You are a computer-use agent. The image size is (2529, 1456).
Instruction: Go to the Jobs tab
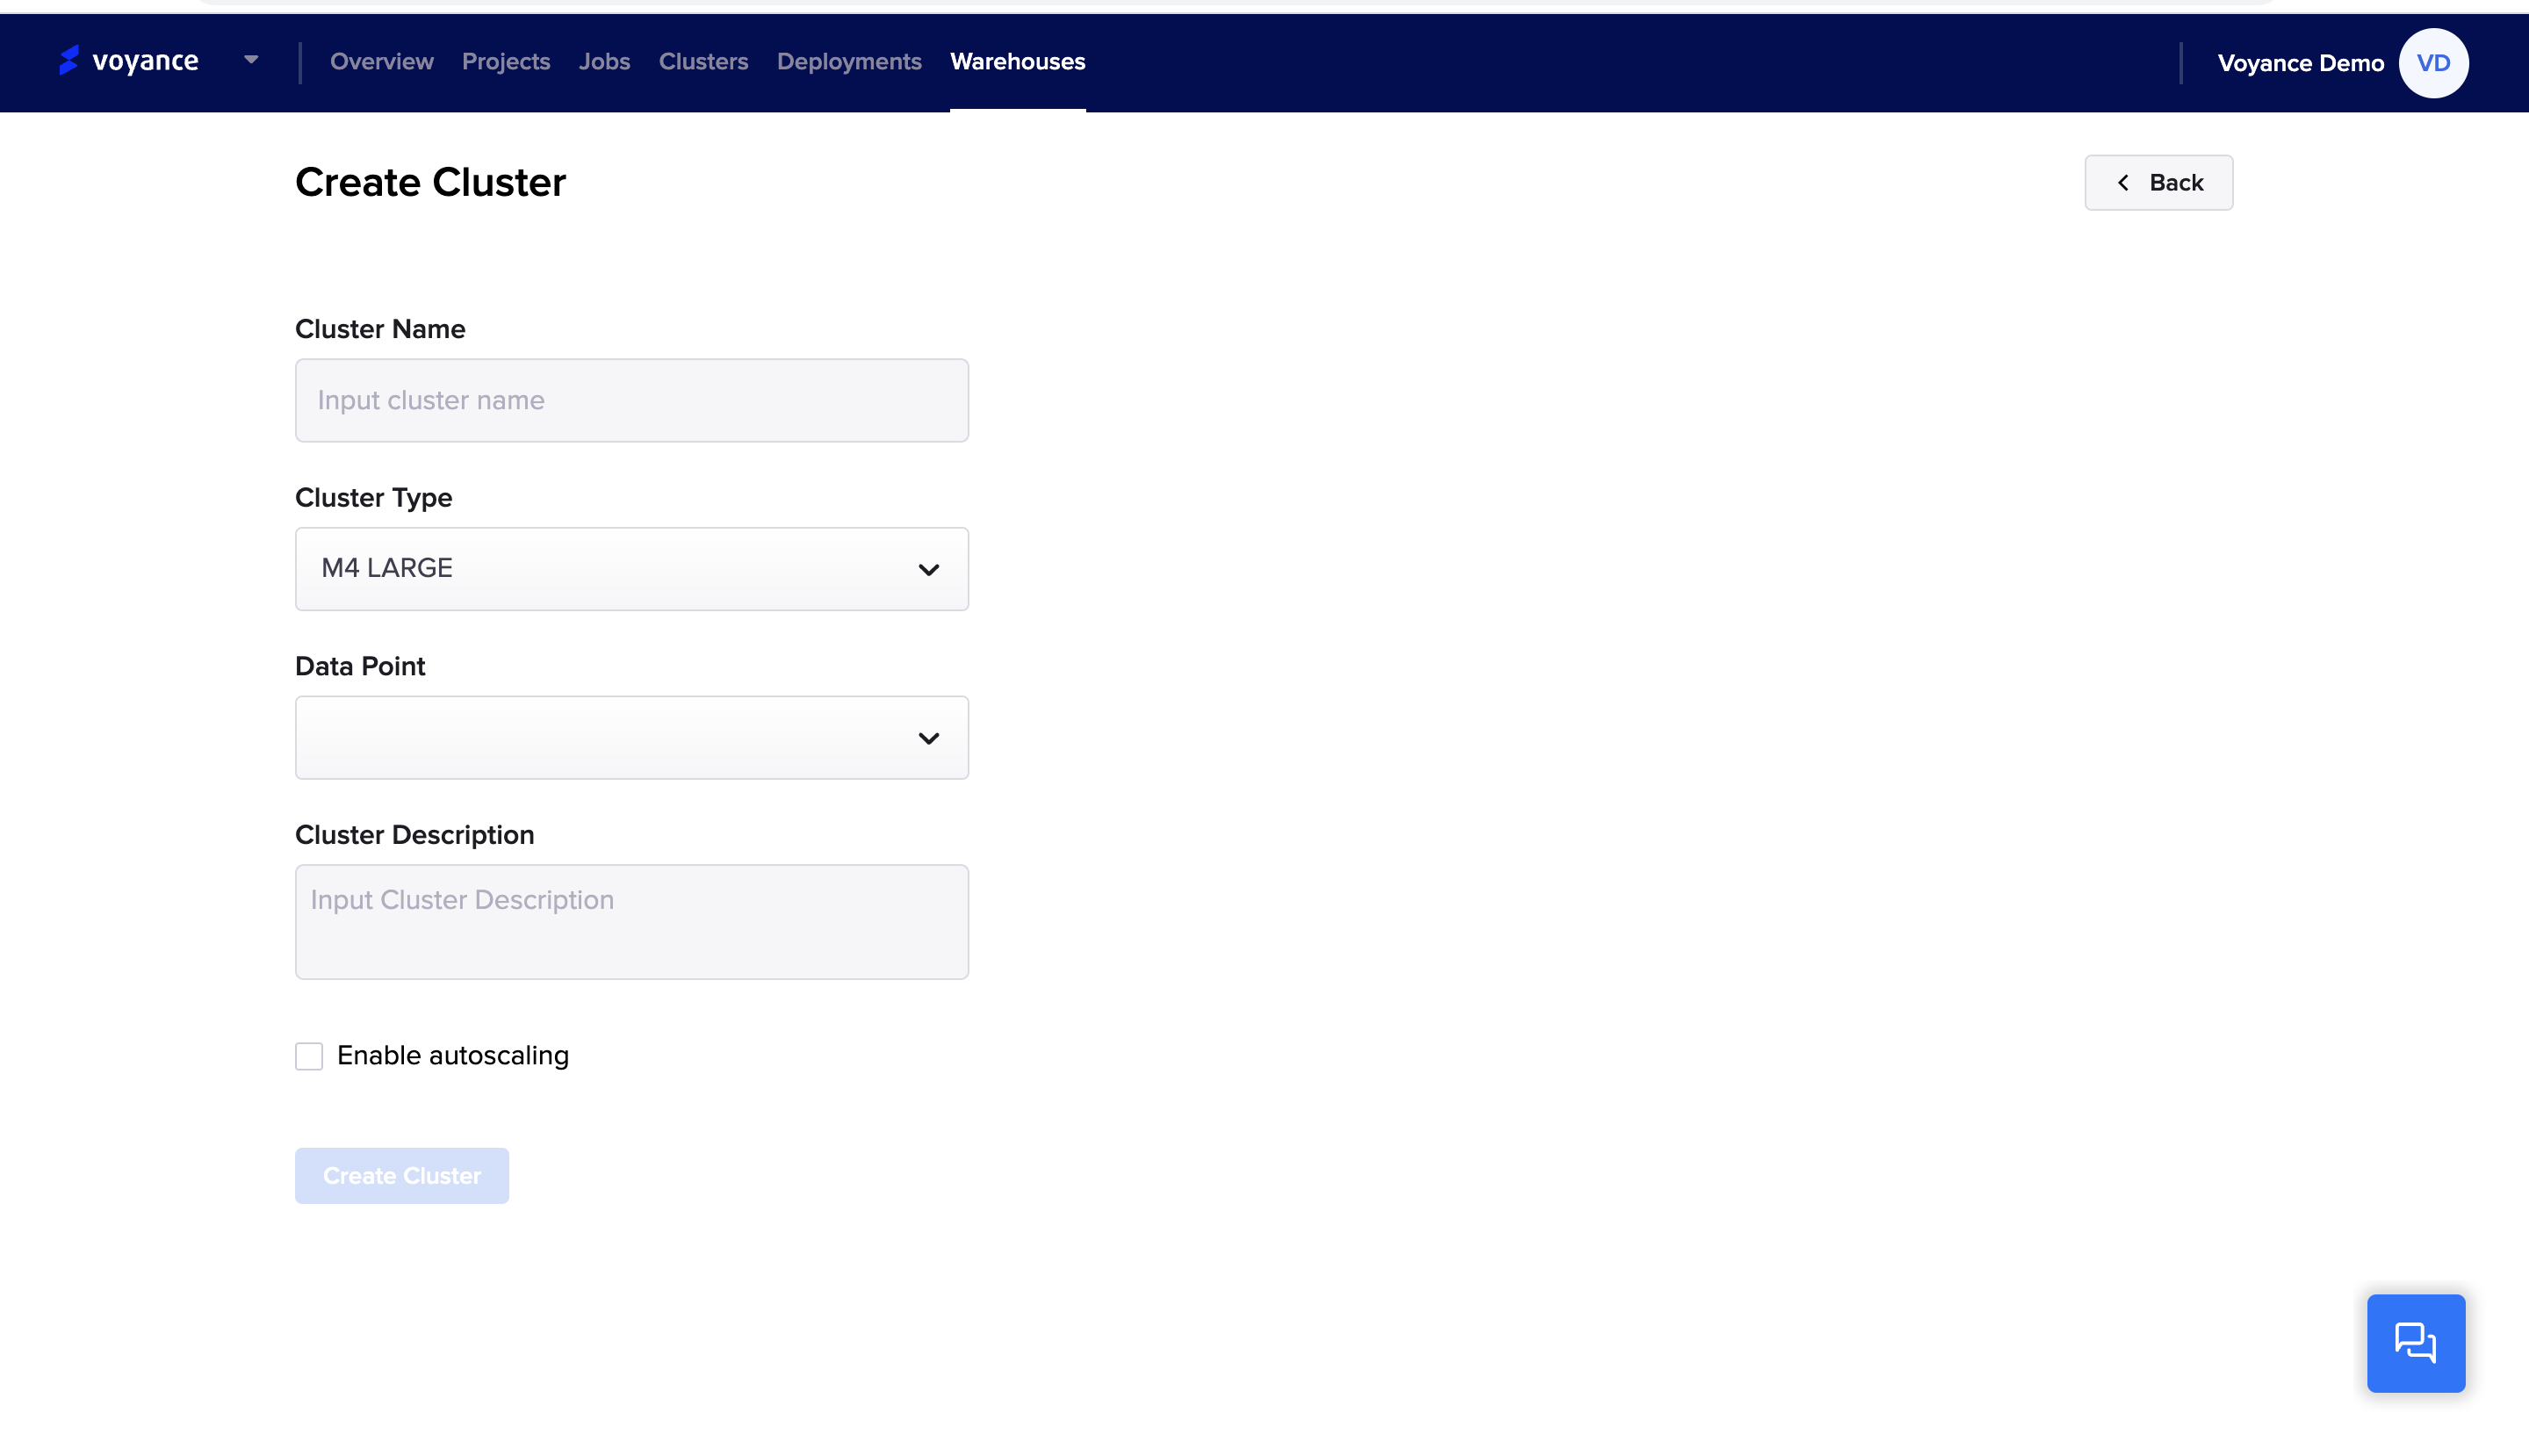tap(604, 62)
